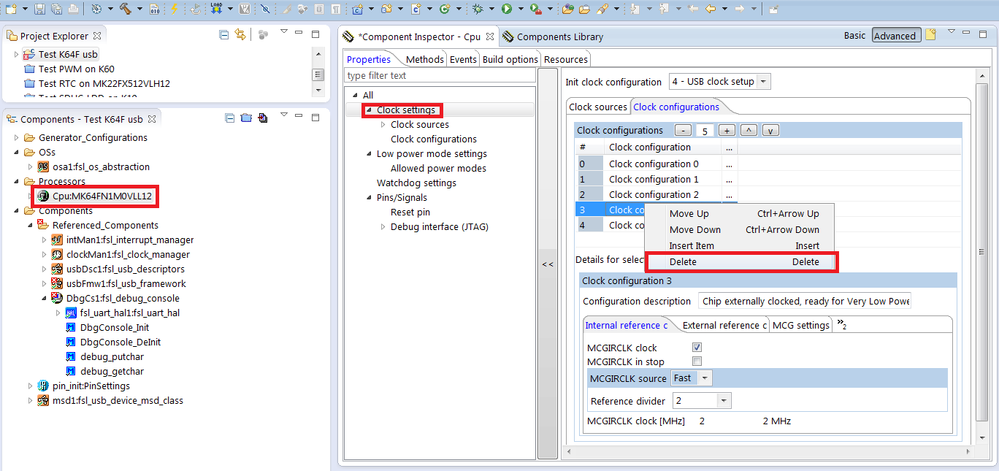Open the Reference divider dropdown
Viewport: 999px width, 471px height.
coord(724,401)
